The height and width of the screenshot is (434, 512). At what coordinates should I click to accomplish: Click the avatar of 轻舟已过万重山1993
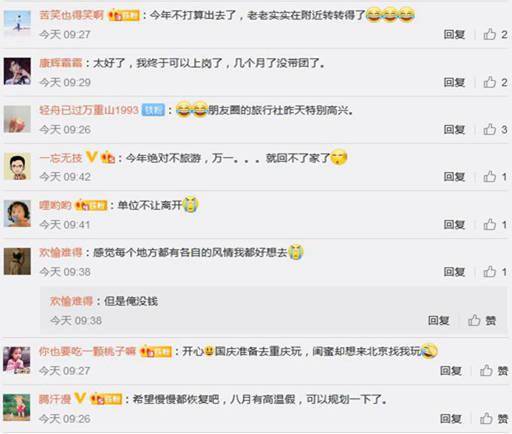click(17, 119)
